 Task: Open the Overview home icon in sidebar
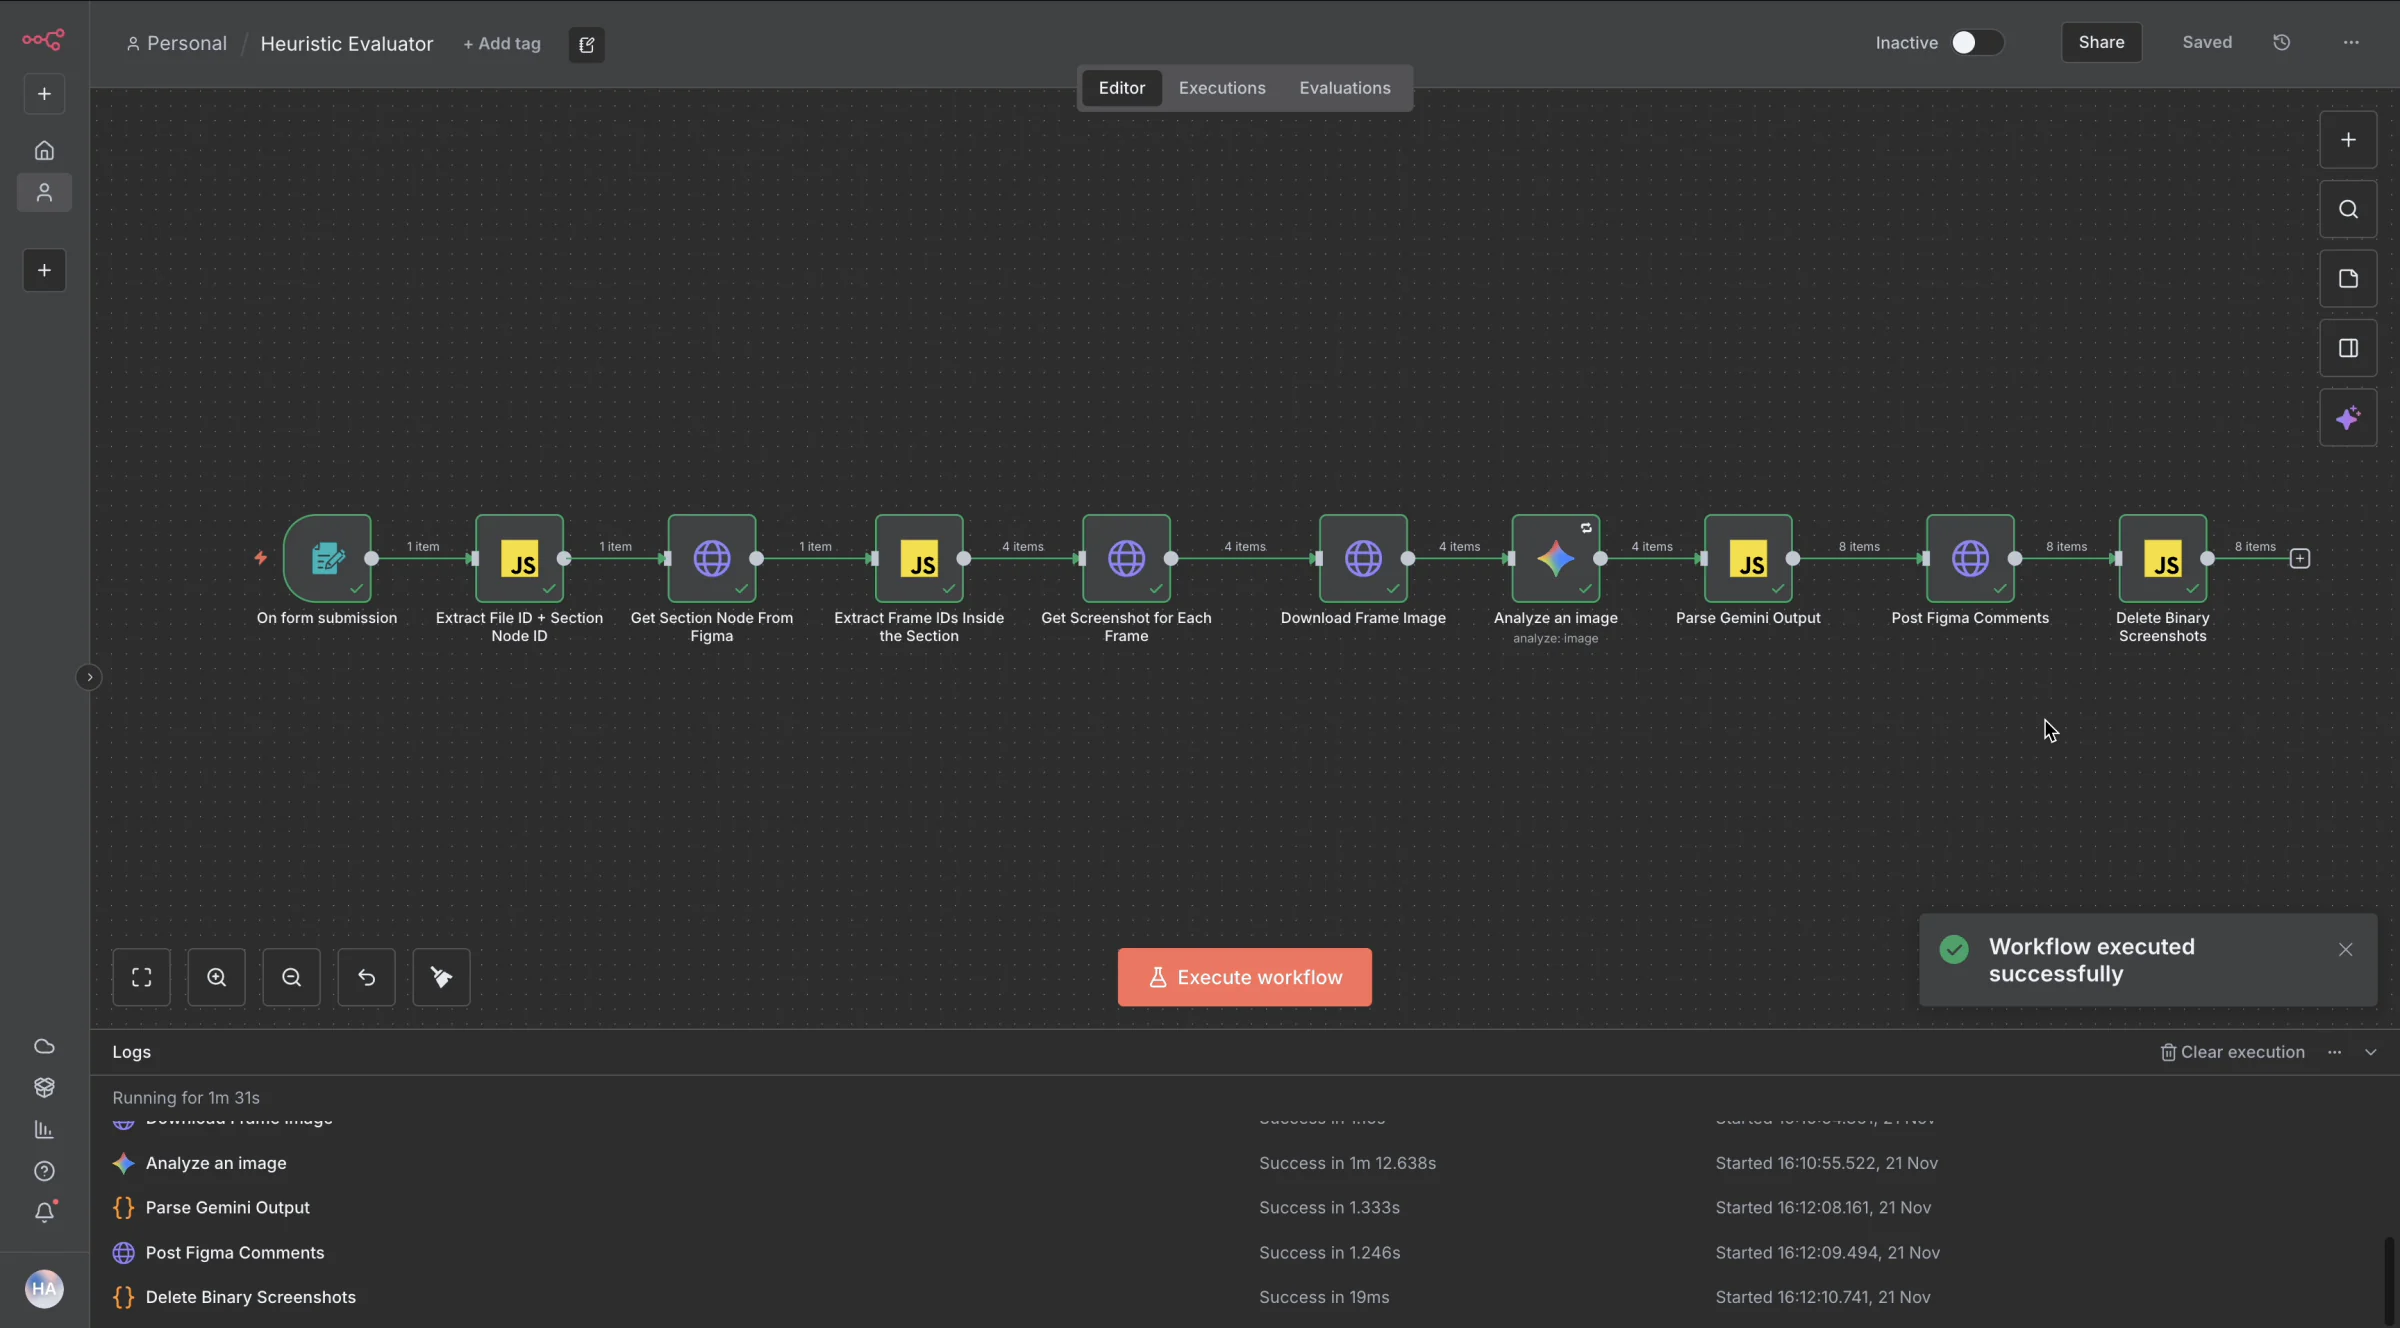point(44,151)
